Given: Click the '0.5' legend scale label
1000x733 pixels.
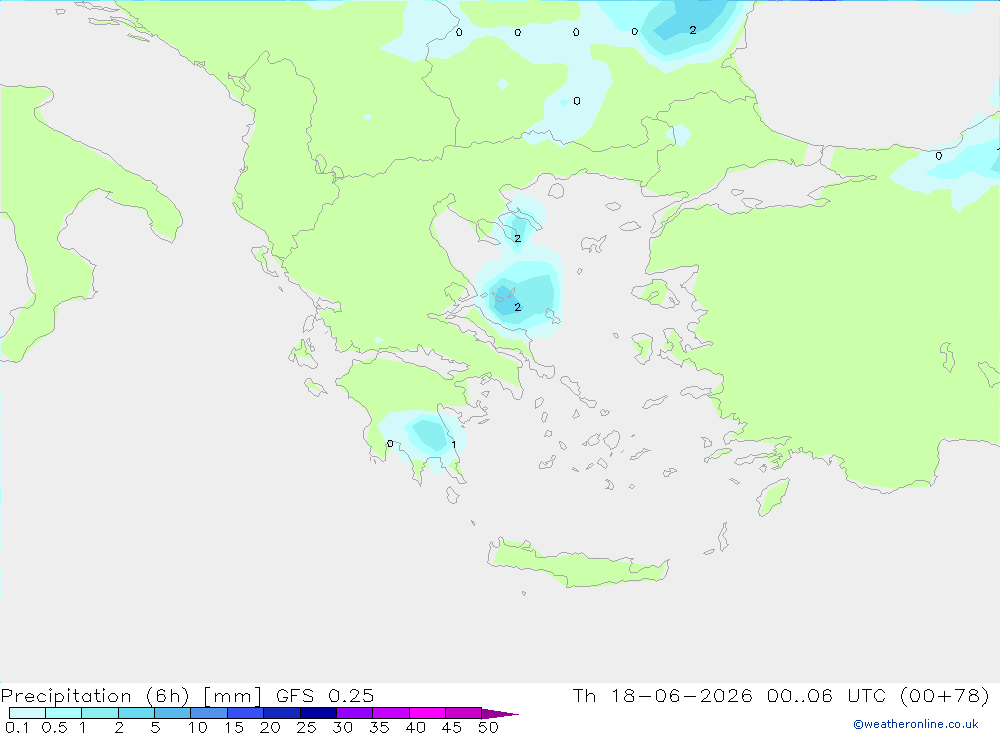Looking at the screenshot, I should tap(54, 727).
